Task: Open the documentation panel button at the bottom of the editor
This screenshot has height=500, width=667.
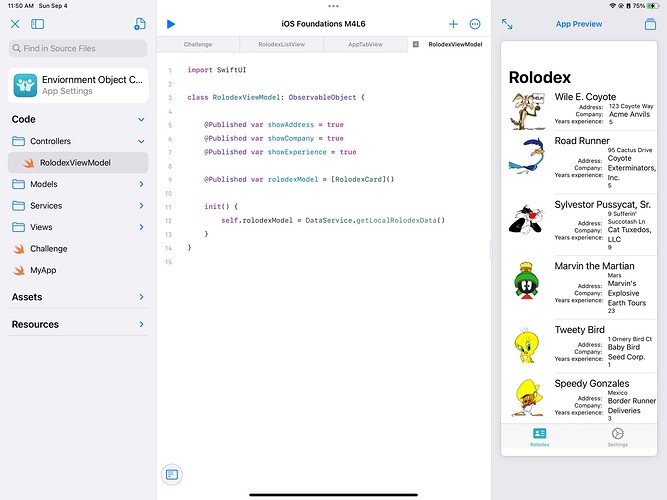Action: coord(172,474)
